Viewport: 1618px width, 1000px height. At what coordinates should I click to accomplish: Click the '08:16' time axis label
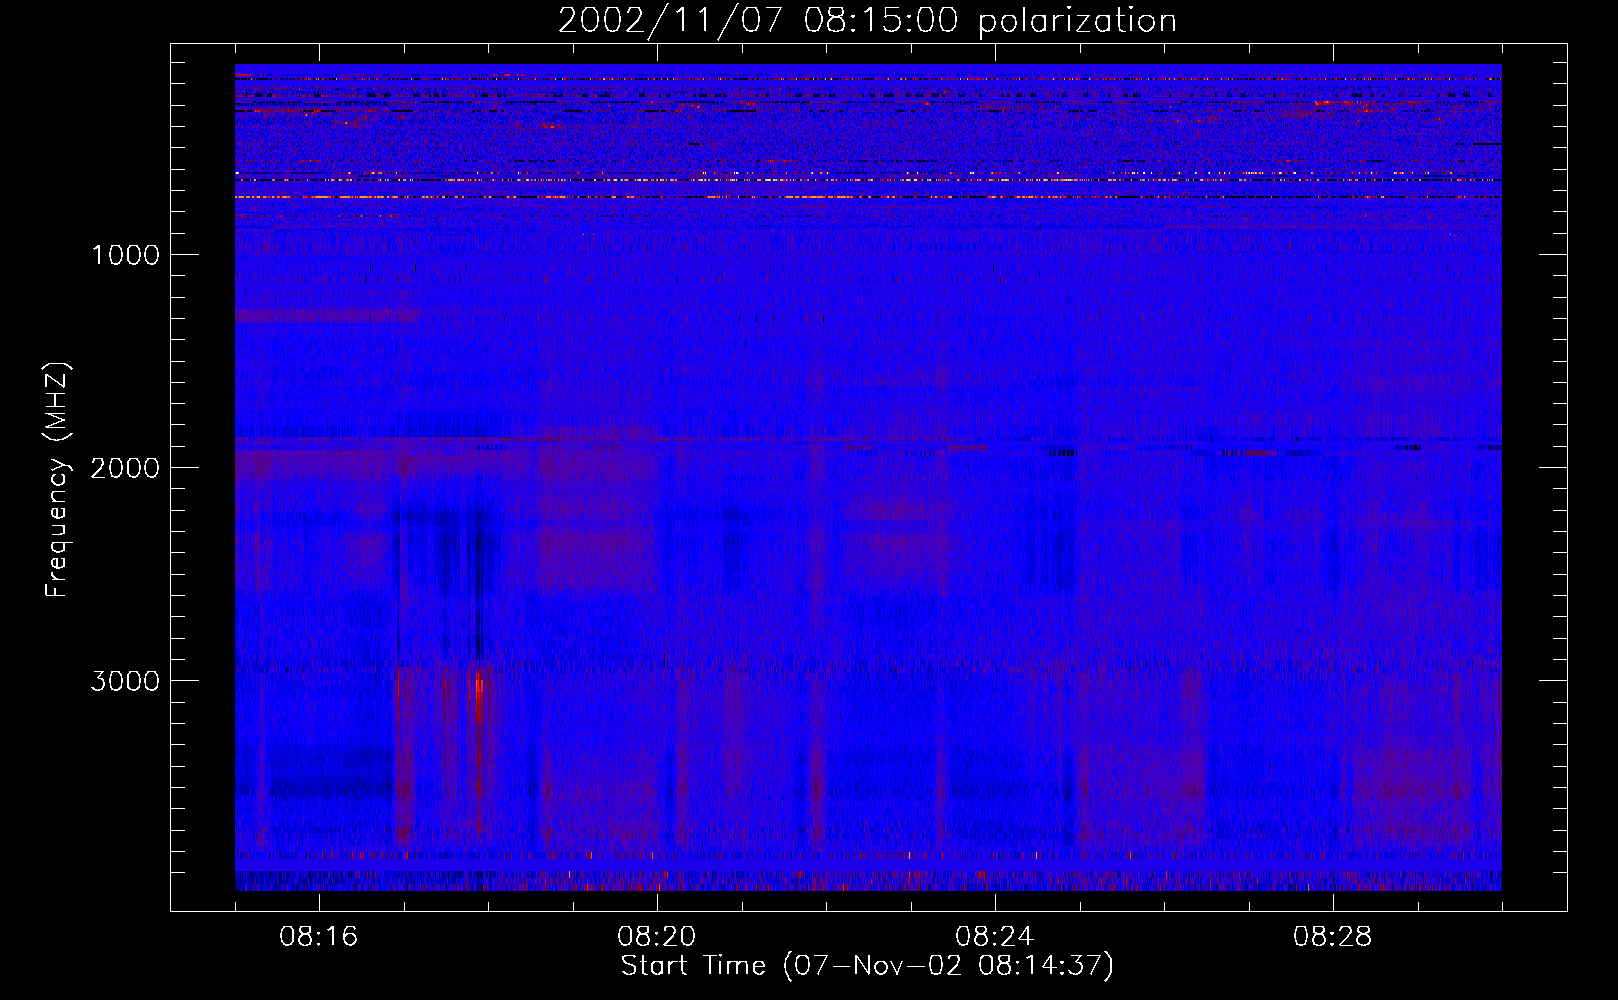coord(319,937)
